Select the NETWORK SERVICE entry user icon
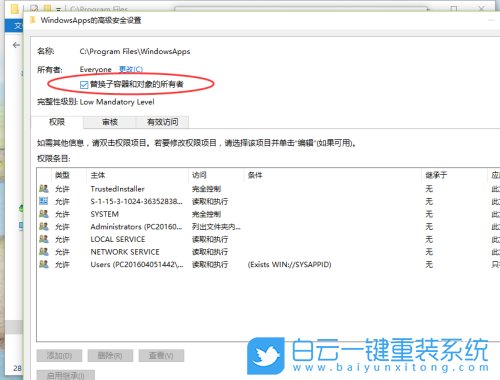Image resolution: width=500 pixels, height=380 pixels. (x=44, y=252)
